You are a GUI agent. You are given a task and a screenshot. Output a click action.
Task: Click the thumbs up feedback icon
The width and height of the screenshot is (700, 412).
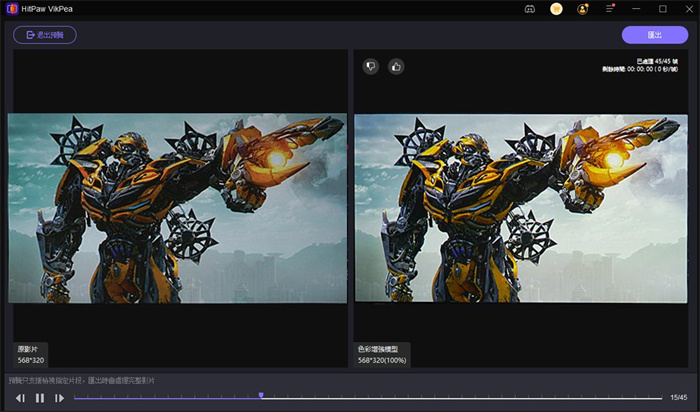coord(396,67)
